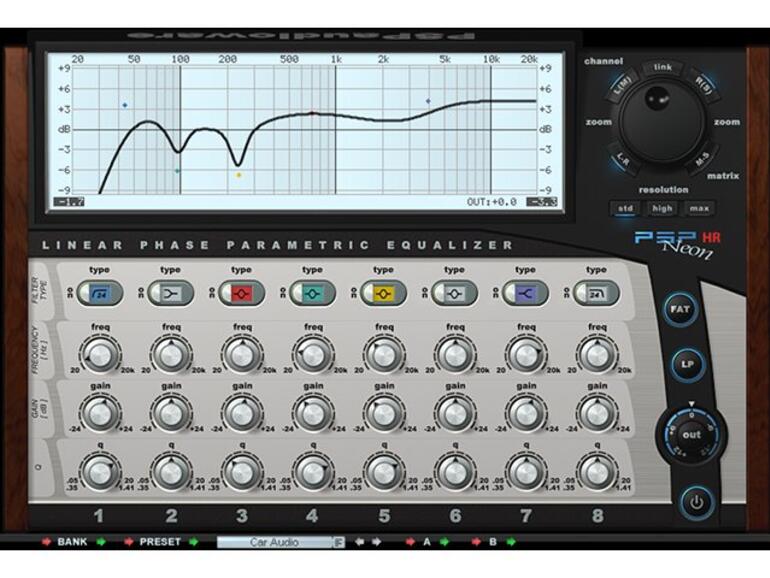The height and width of the screenshot is (578, 770).
Task: Toggle band 4 on switch
Action: 297,294
